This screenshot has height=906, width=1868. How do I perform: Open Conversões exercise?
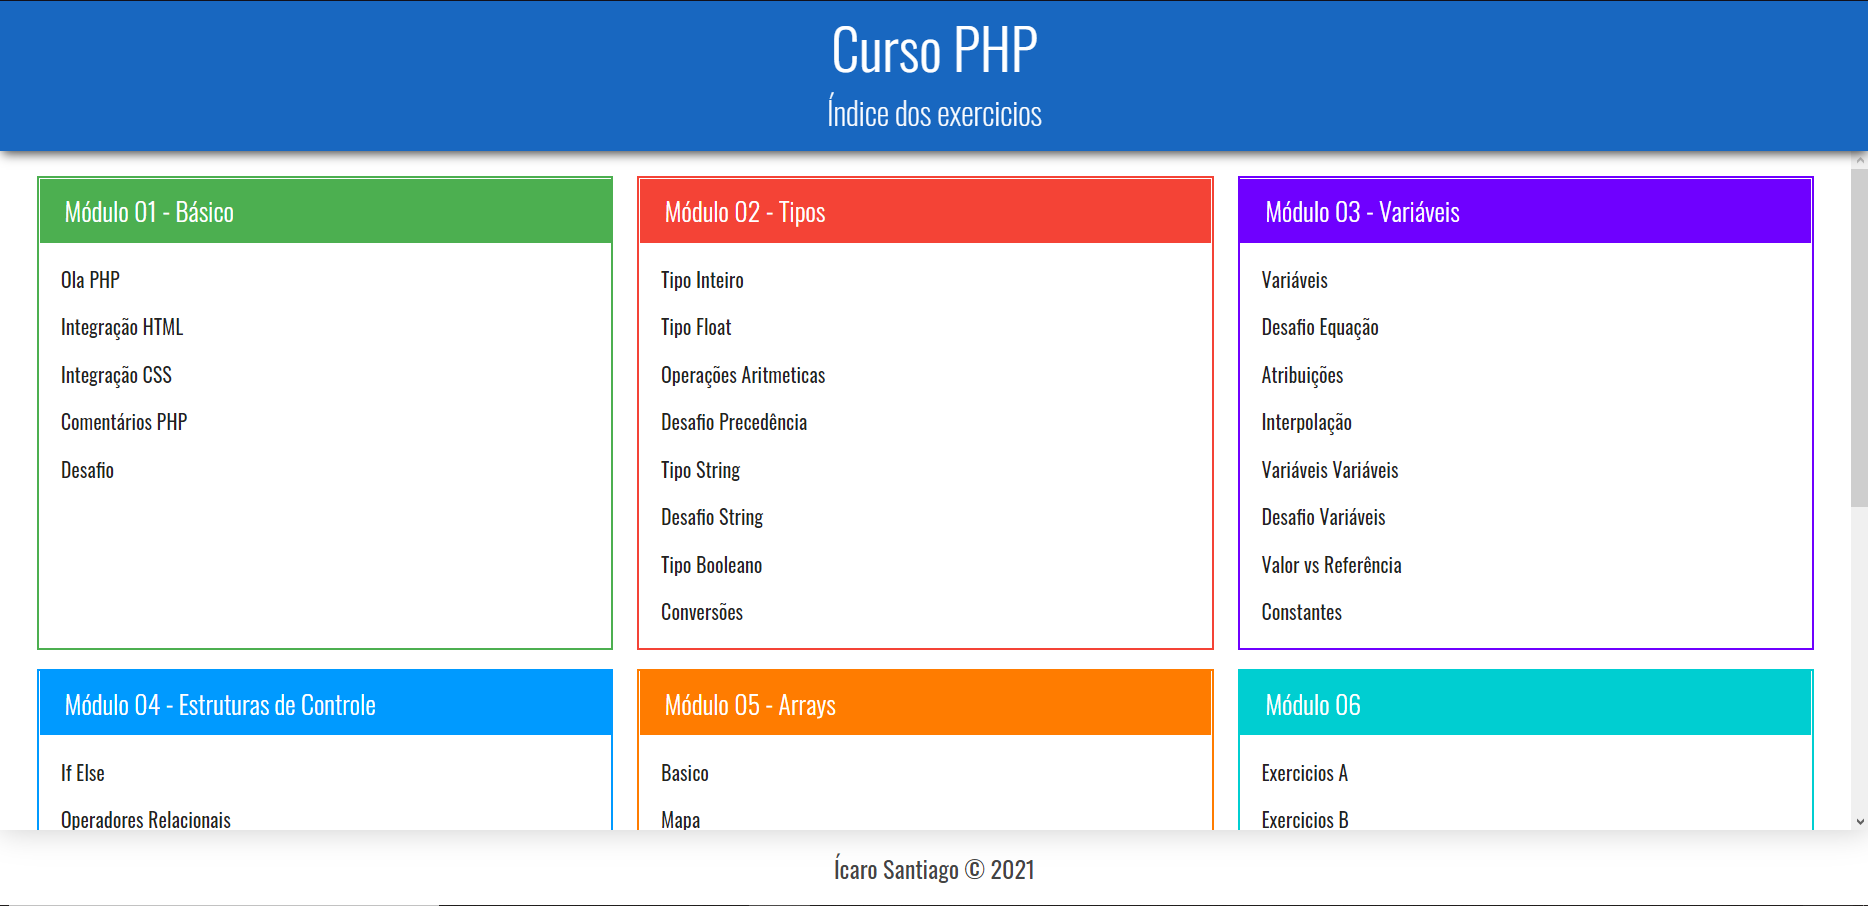(x=702, y=612)
